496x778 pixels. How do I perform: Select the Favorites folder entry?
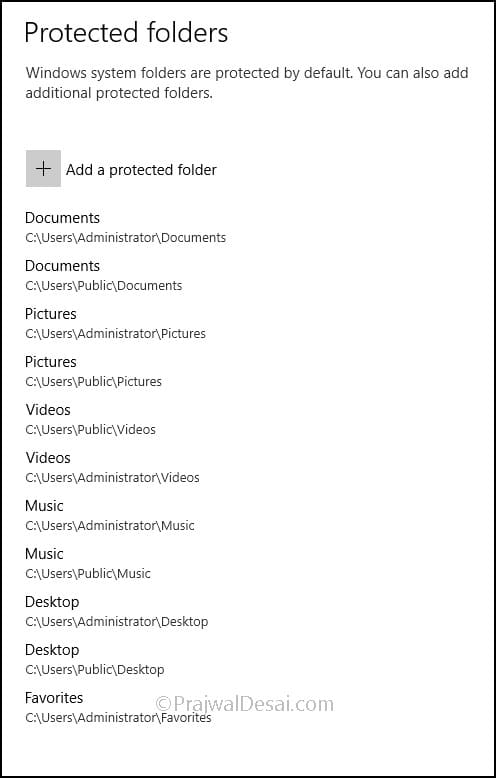(119, 709)
